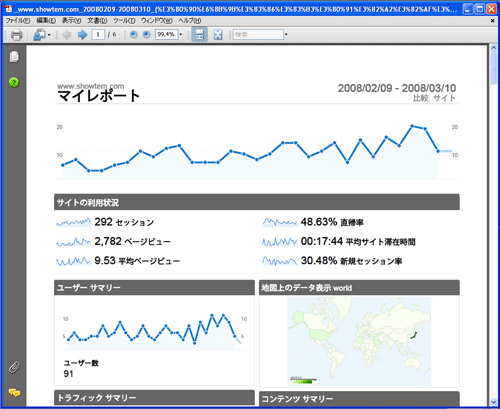Go to the previous page with the left arrow
The height and width of the screenshot is (409, 500).
click(67, 35)
